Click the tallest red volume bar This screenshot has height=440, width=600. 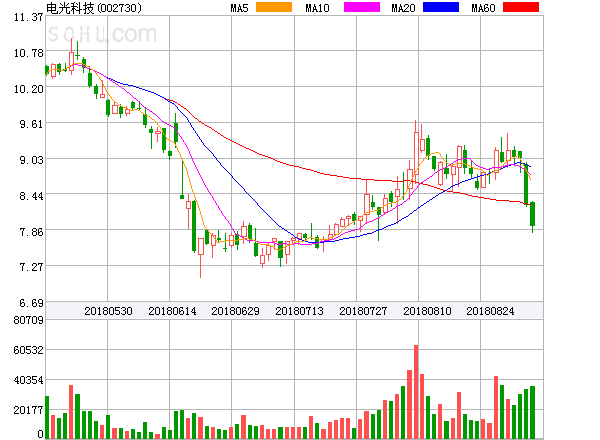click(416, 392)
